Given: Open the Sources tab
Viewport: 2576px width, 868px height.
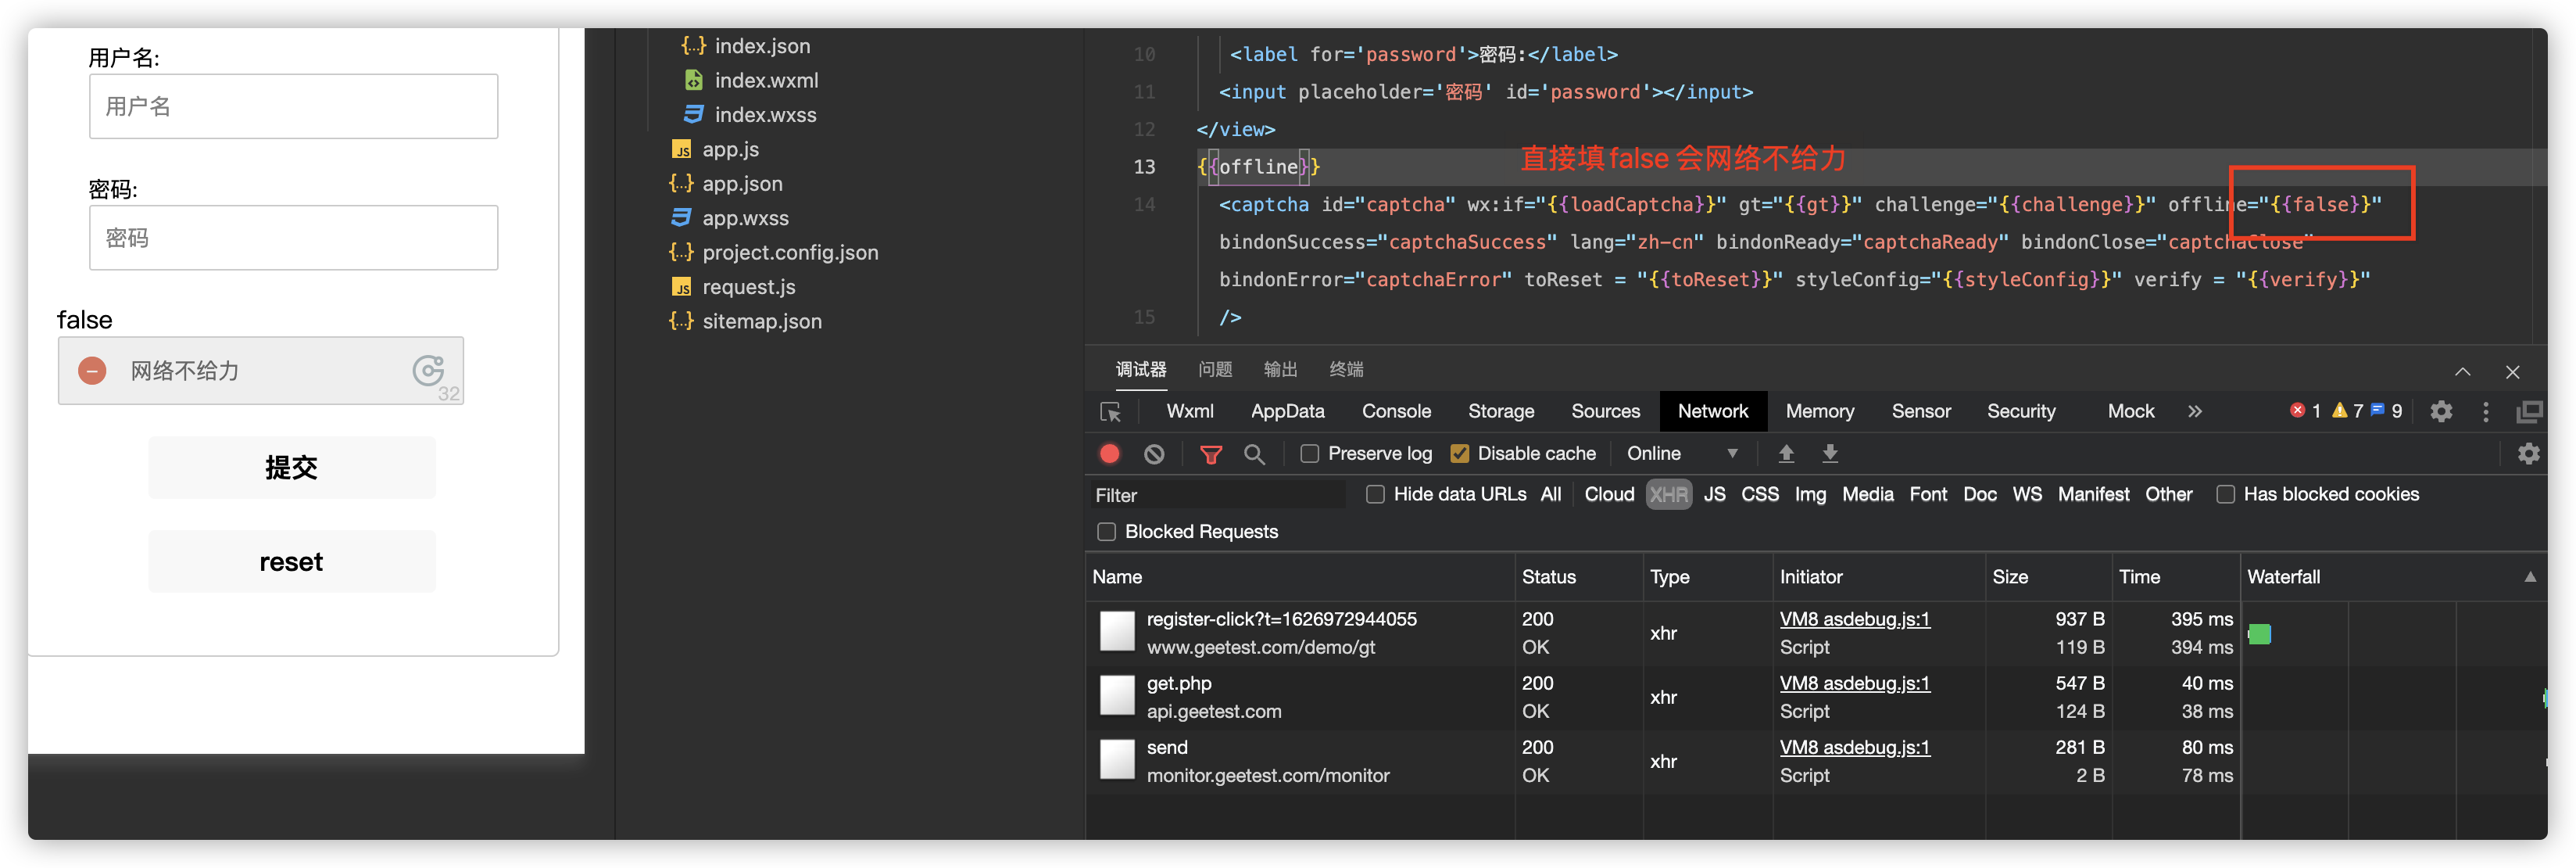Looking at the screenshot, I should click(x=1605, y=411).
